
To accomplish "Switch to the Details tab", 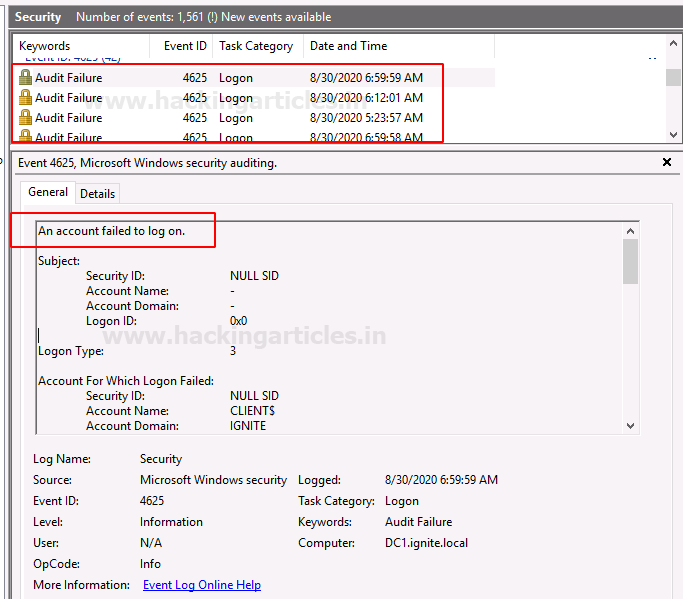I will pyautogui.click(x=98, y=193).
